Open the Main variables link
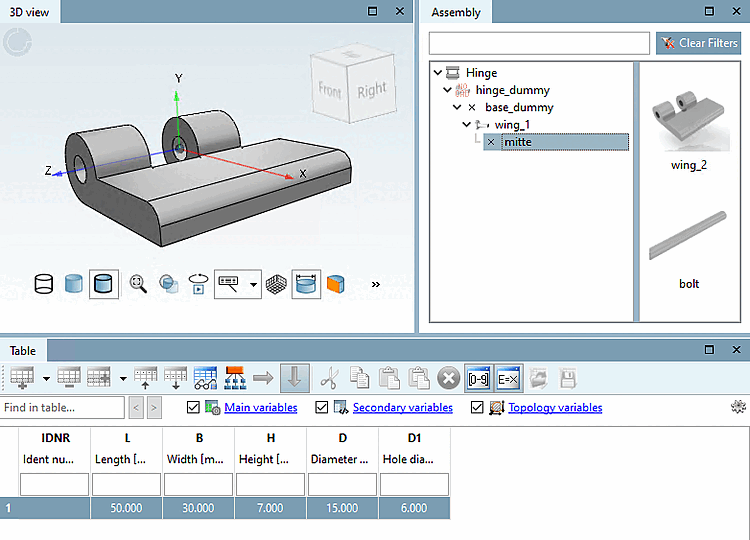 click(x=260, y=408)
